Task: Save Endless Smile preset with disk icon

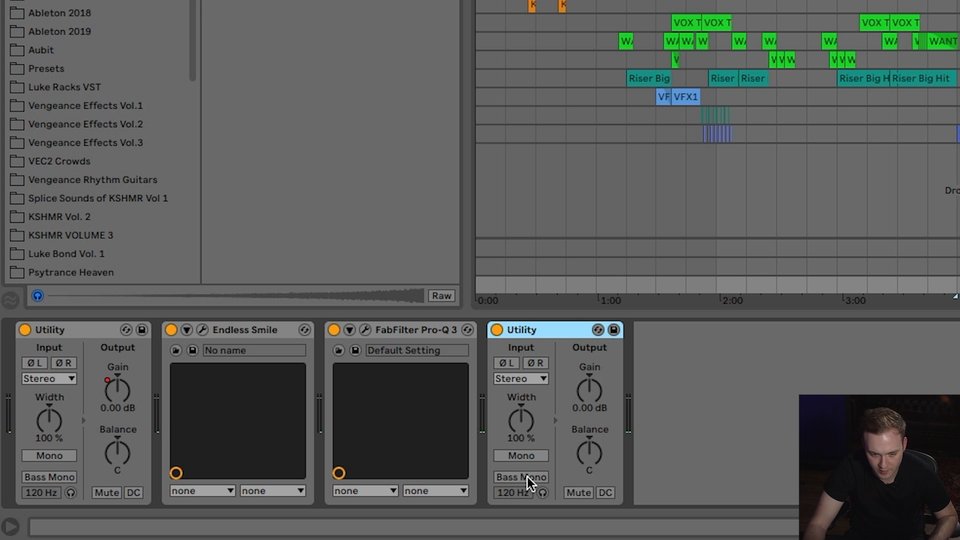Action: [x=192, y=350]
